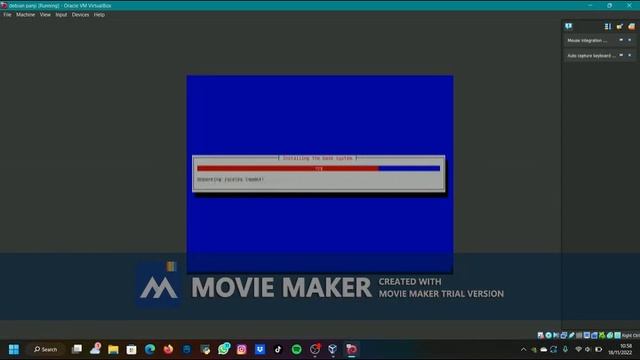Click the mouse integration status icon
This screenshot has height=360, width=640.
pyautogui.click(x=610, y=336)
